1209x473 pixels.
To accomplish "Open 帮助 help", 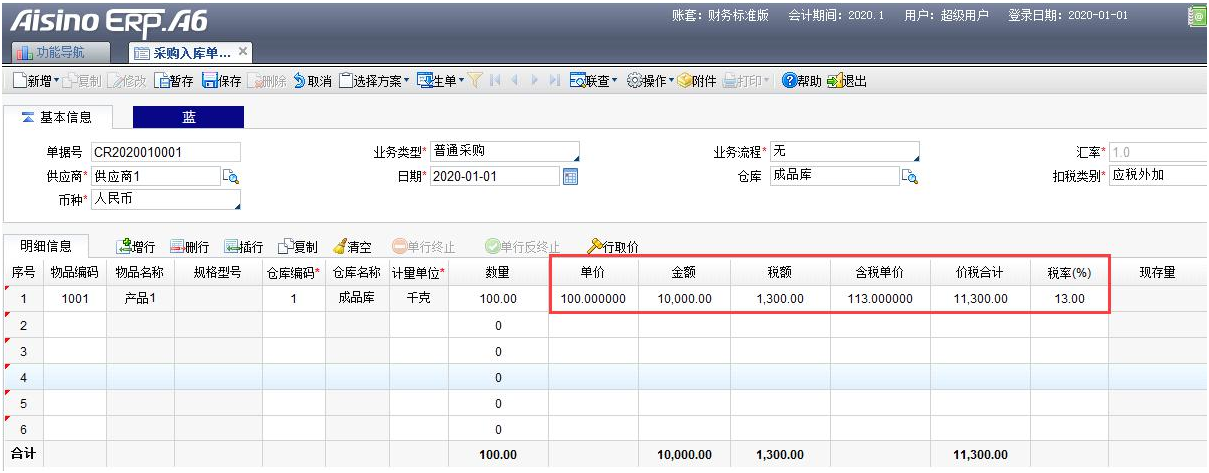I will (801, 81).
